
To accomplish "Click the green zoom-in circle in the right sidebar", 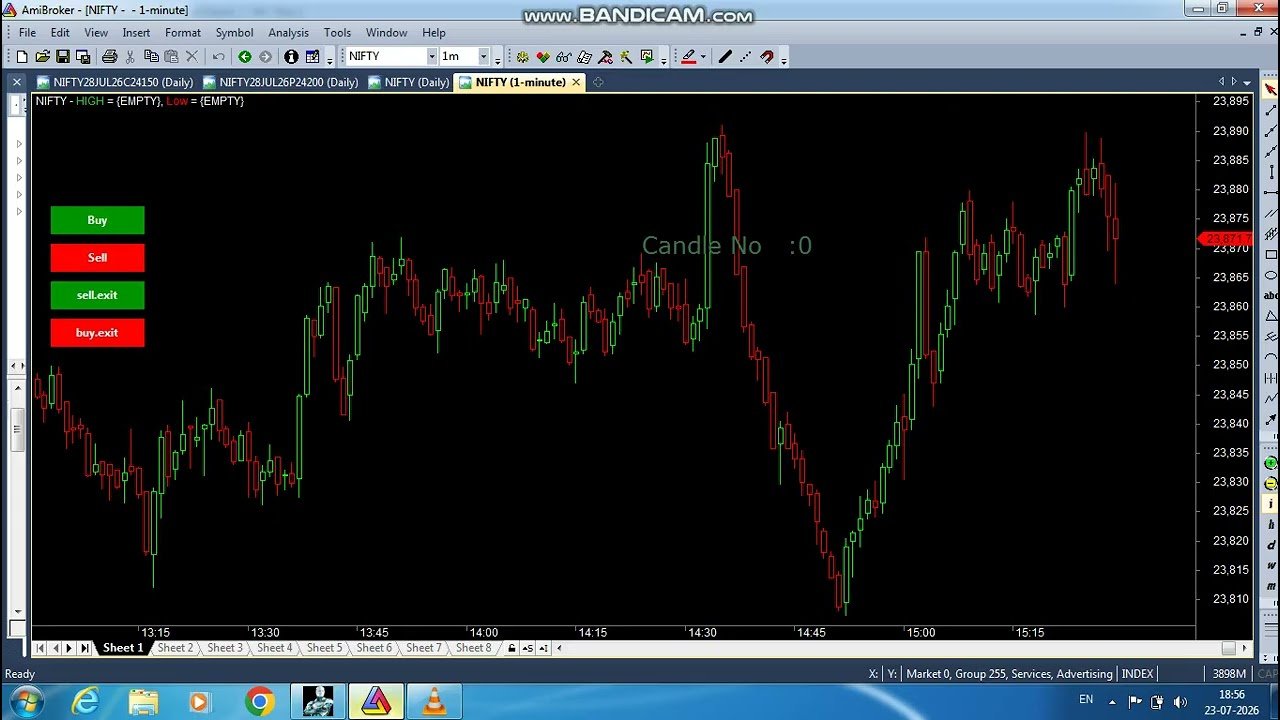I will (x=1271, y=463).
